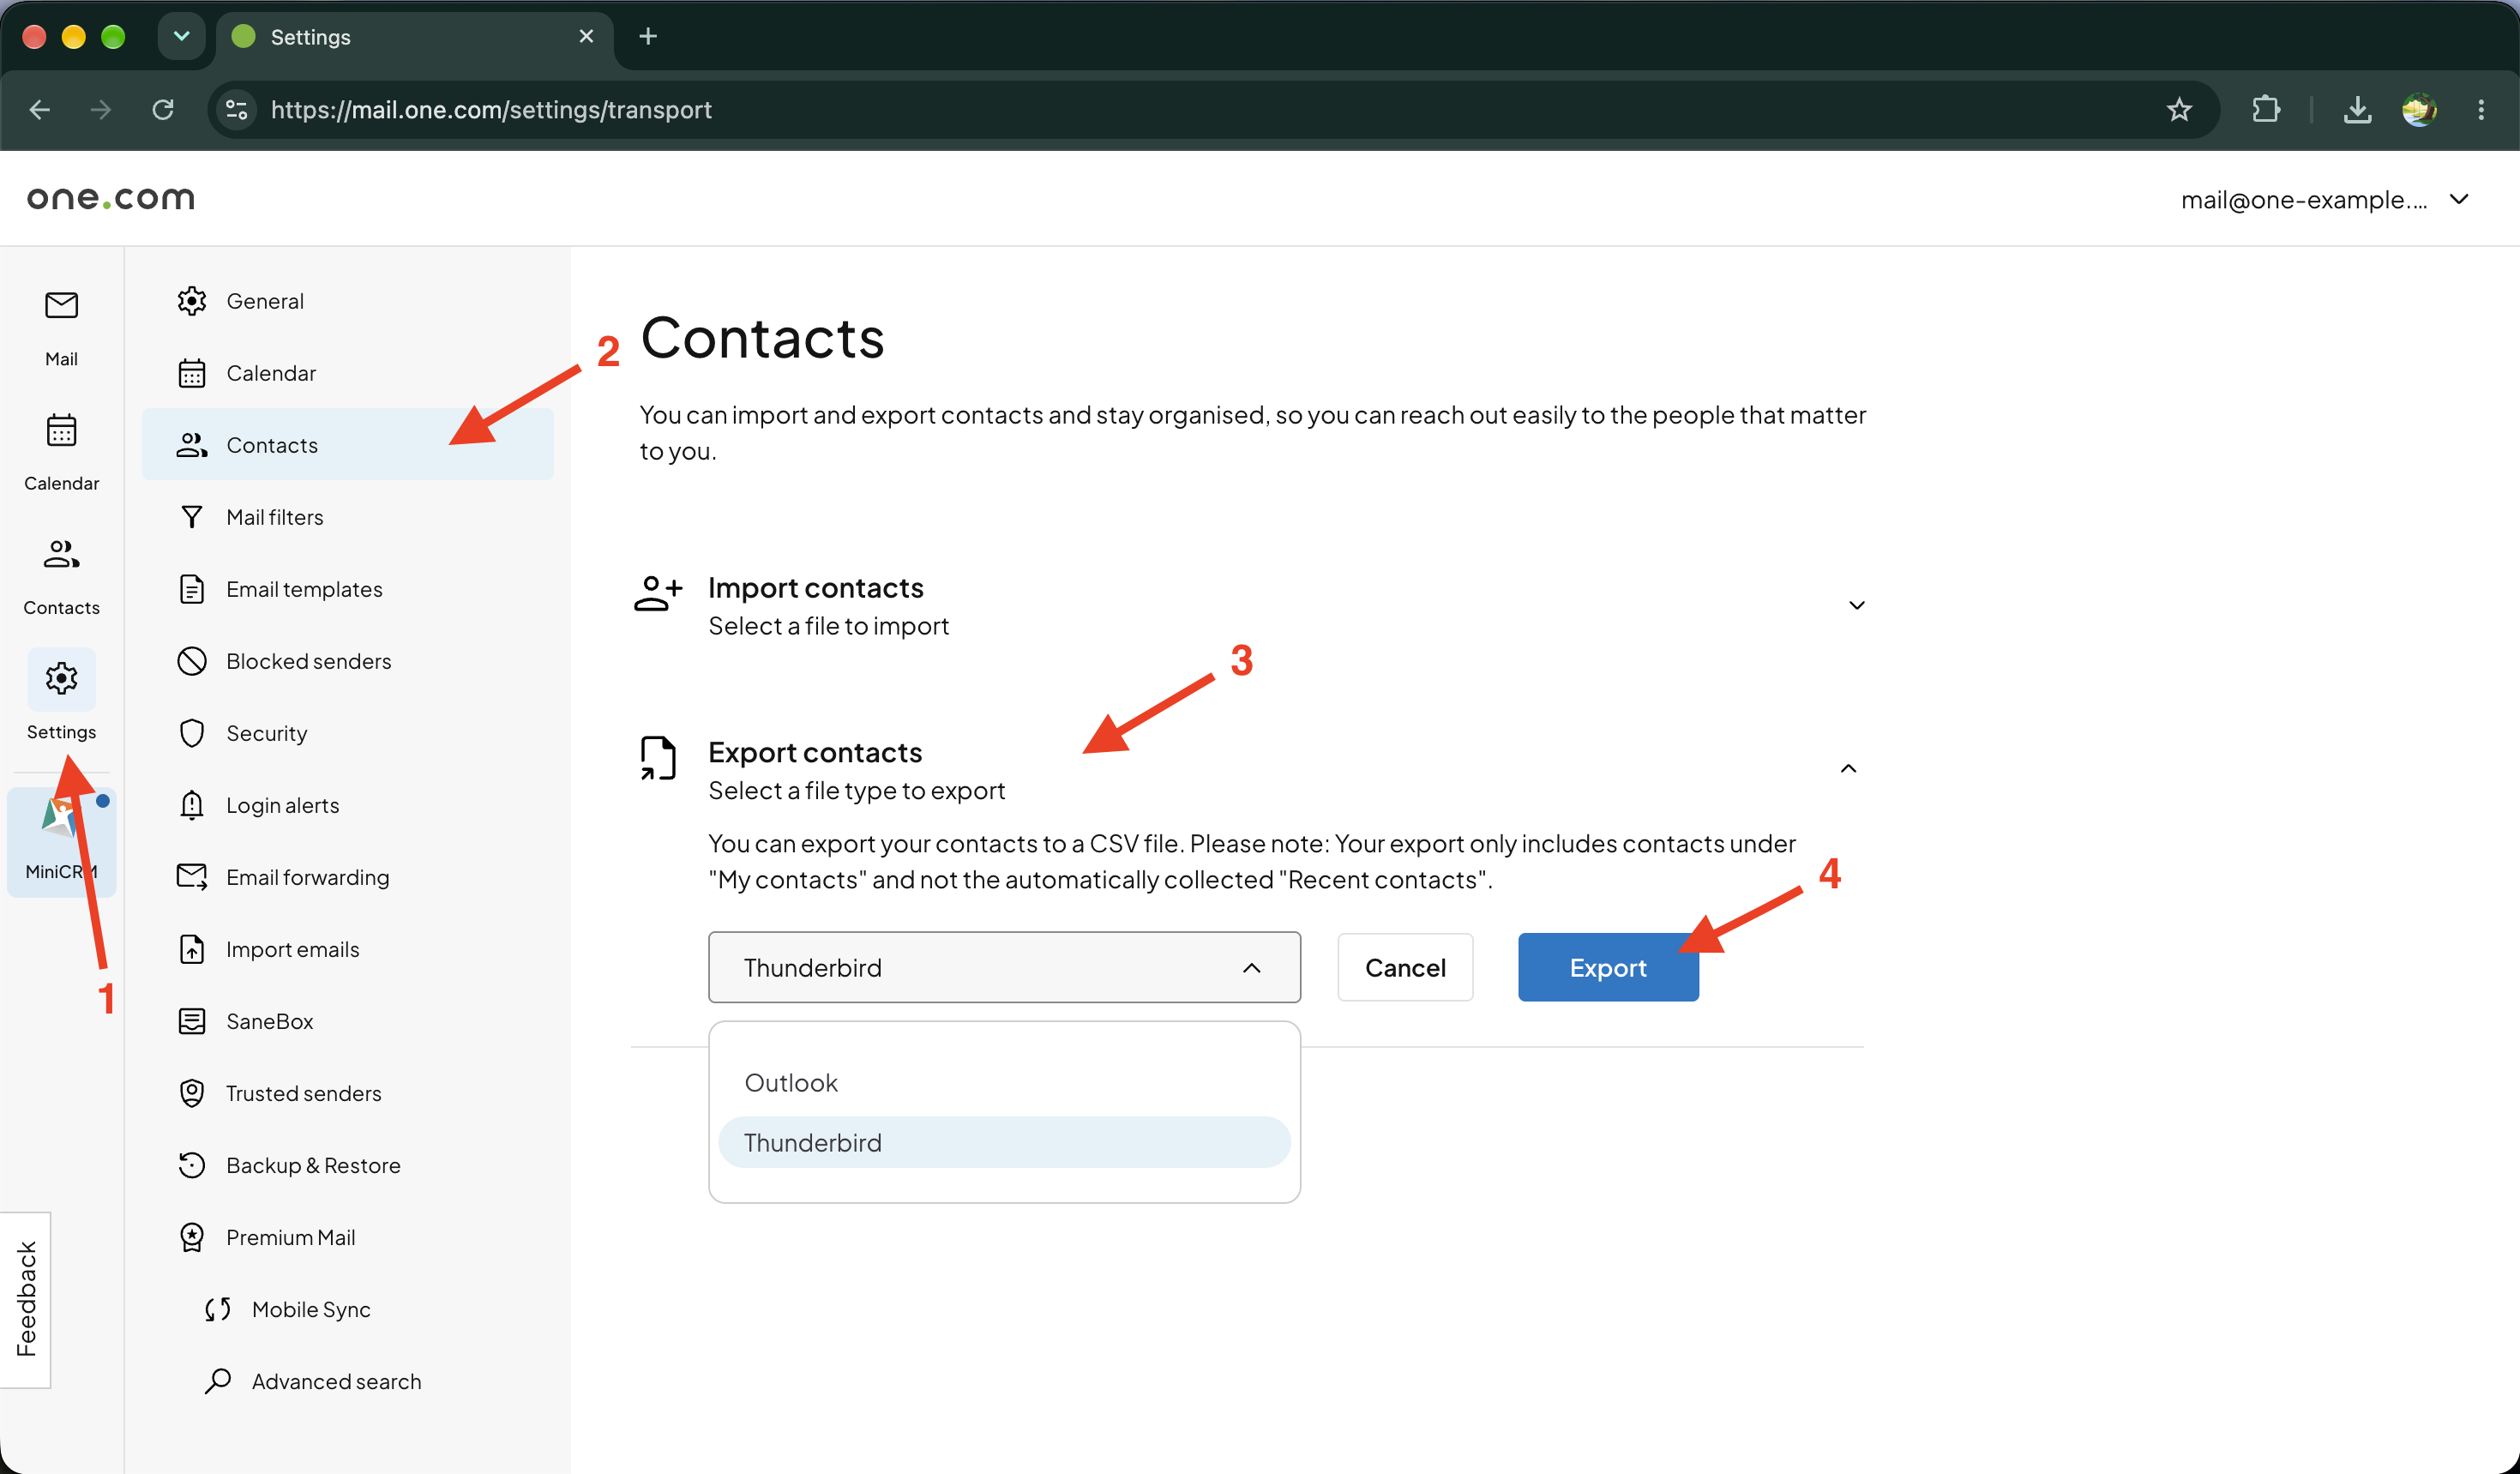Image resolution: width=2520 pixels, height=1474 pixels.
Task: Click the Mobile Sync icon
Action: [x=217, y=1309]
